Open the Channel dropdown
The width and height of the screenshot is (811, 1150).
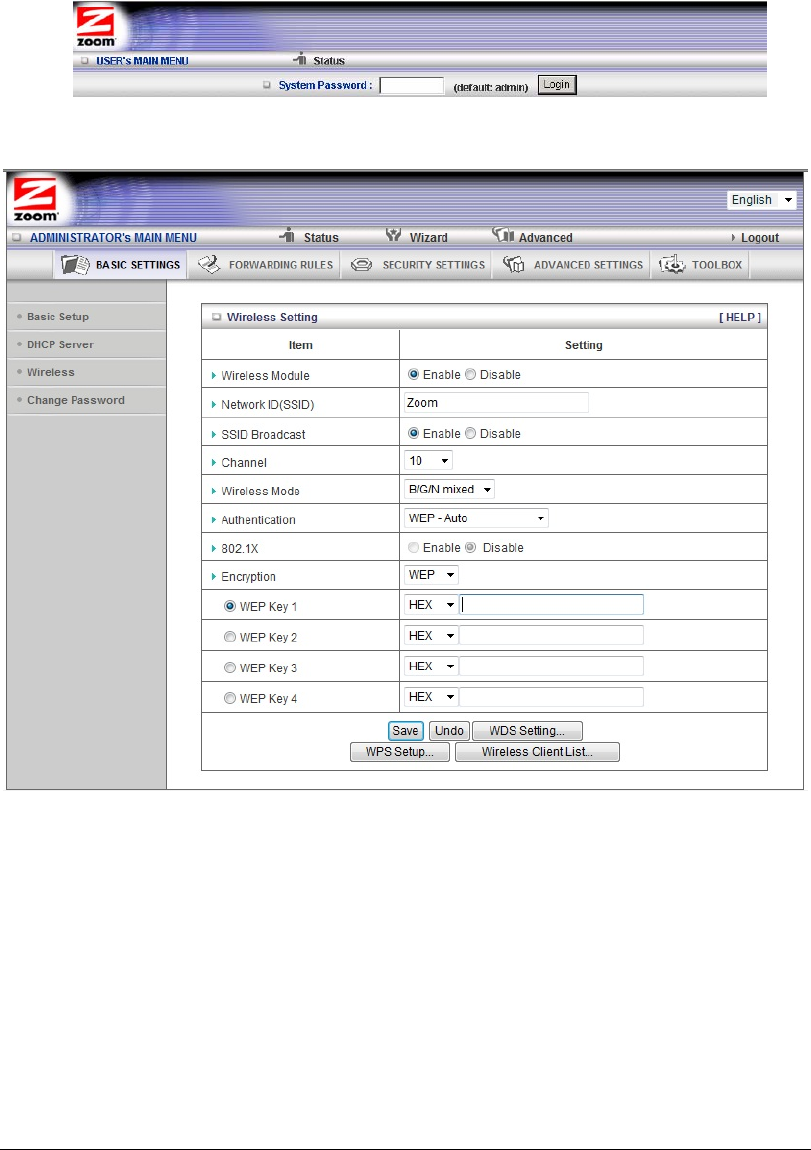pos(428,461)
